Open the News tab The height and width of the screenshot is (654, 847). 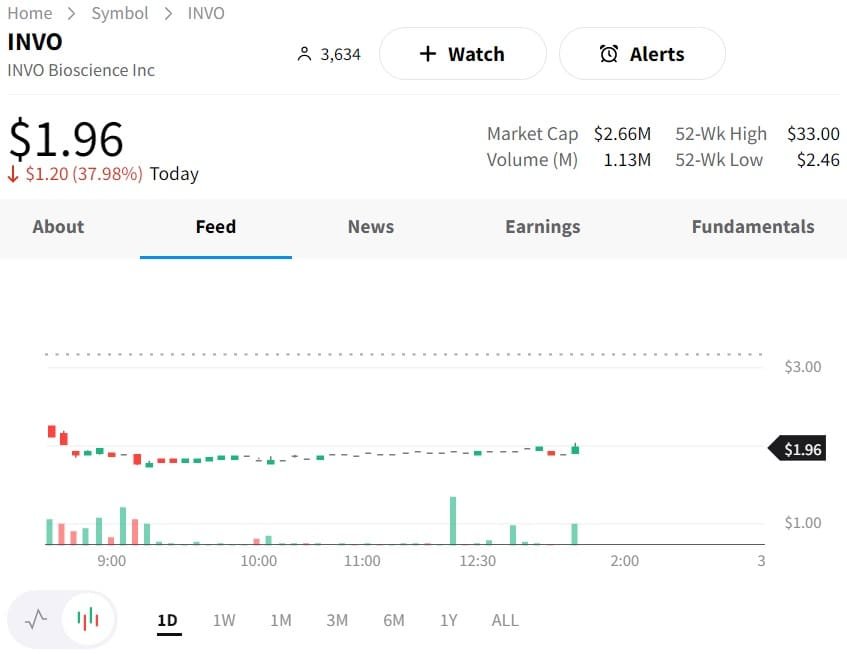pyautogui.click(x=371, y=227)
